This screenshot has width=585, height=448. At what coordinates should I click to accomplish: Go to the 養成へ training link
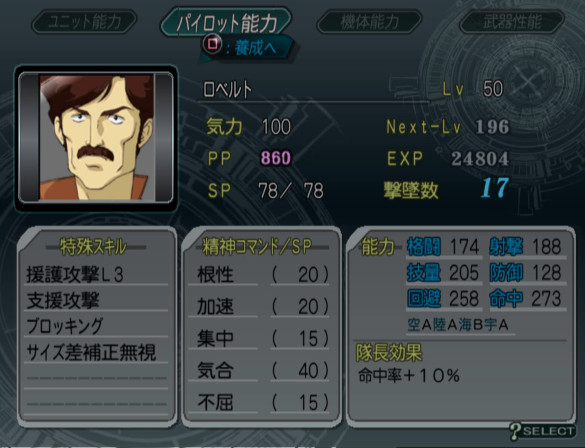click(256, 48)
